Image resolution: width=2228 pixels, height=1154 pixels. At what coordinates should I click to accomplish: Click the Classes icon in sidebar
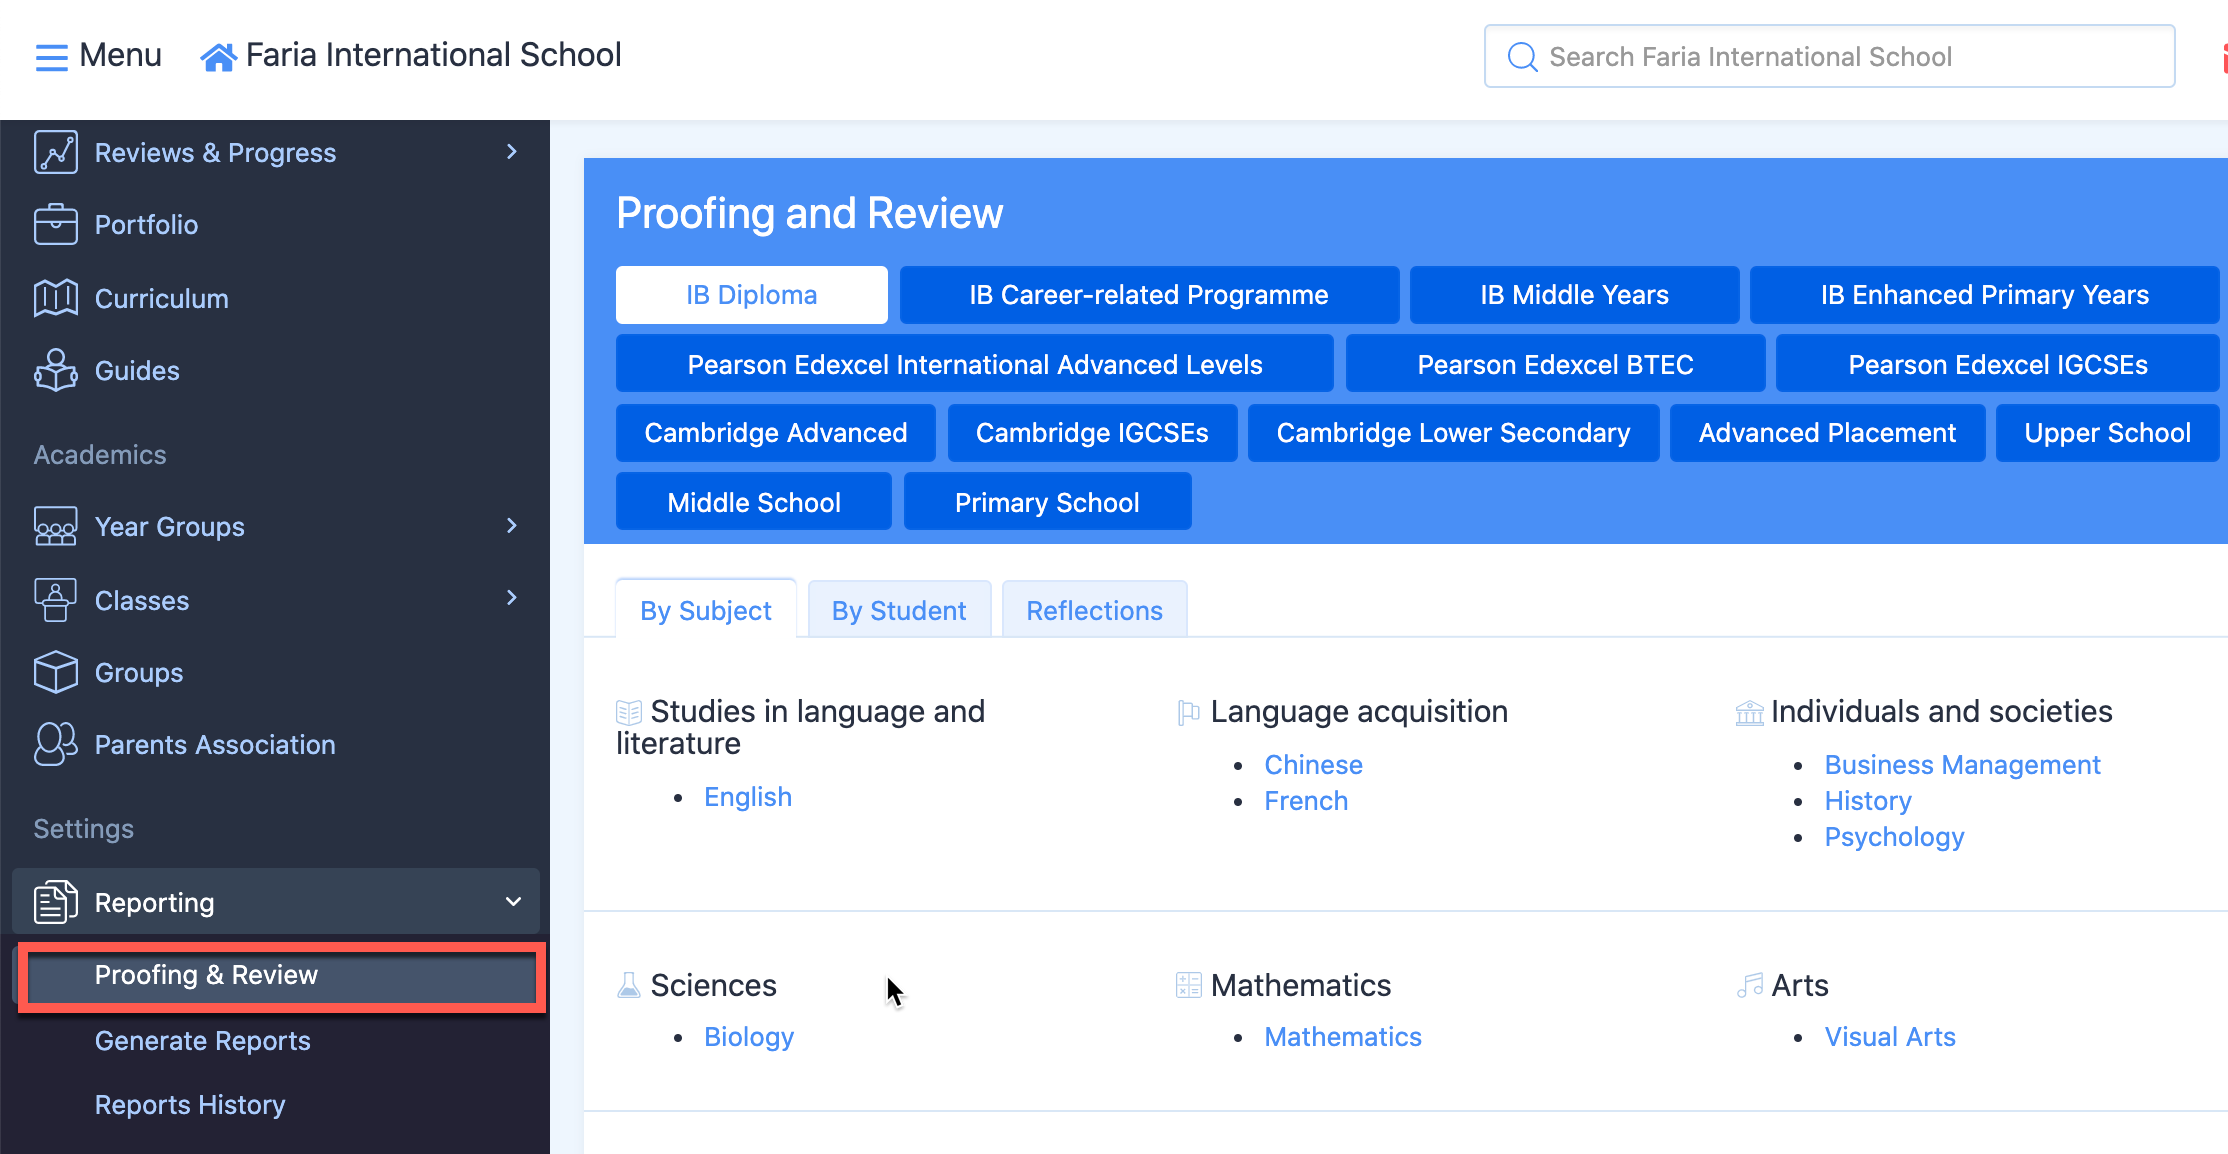[x=55, y=600]
